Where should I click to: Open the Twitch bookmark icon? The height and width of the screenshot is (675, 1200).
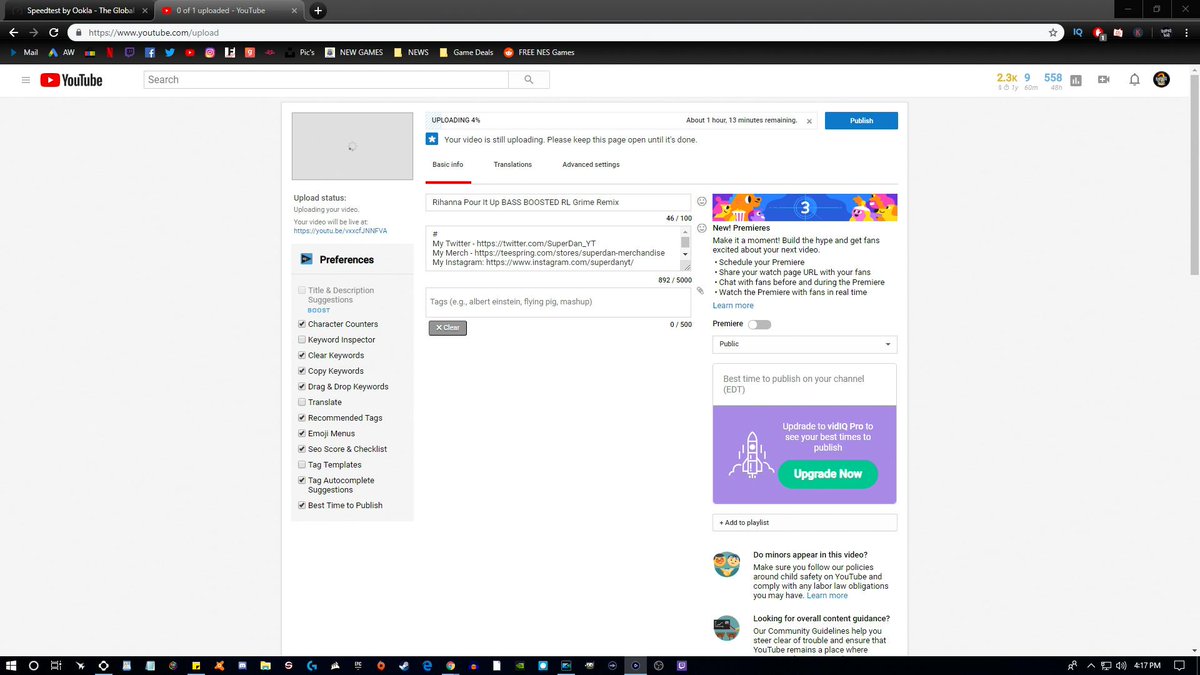130,52
